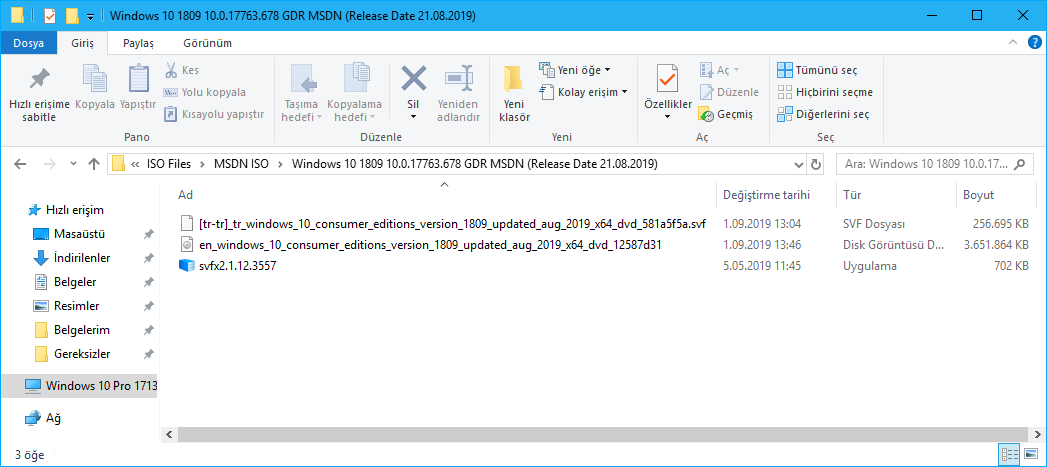Viewport: 1047px width, 467px height.
Task: Open Taşıma hedefi move-to dropdown
Action: pos(302,94)
